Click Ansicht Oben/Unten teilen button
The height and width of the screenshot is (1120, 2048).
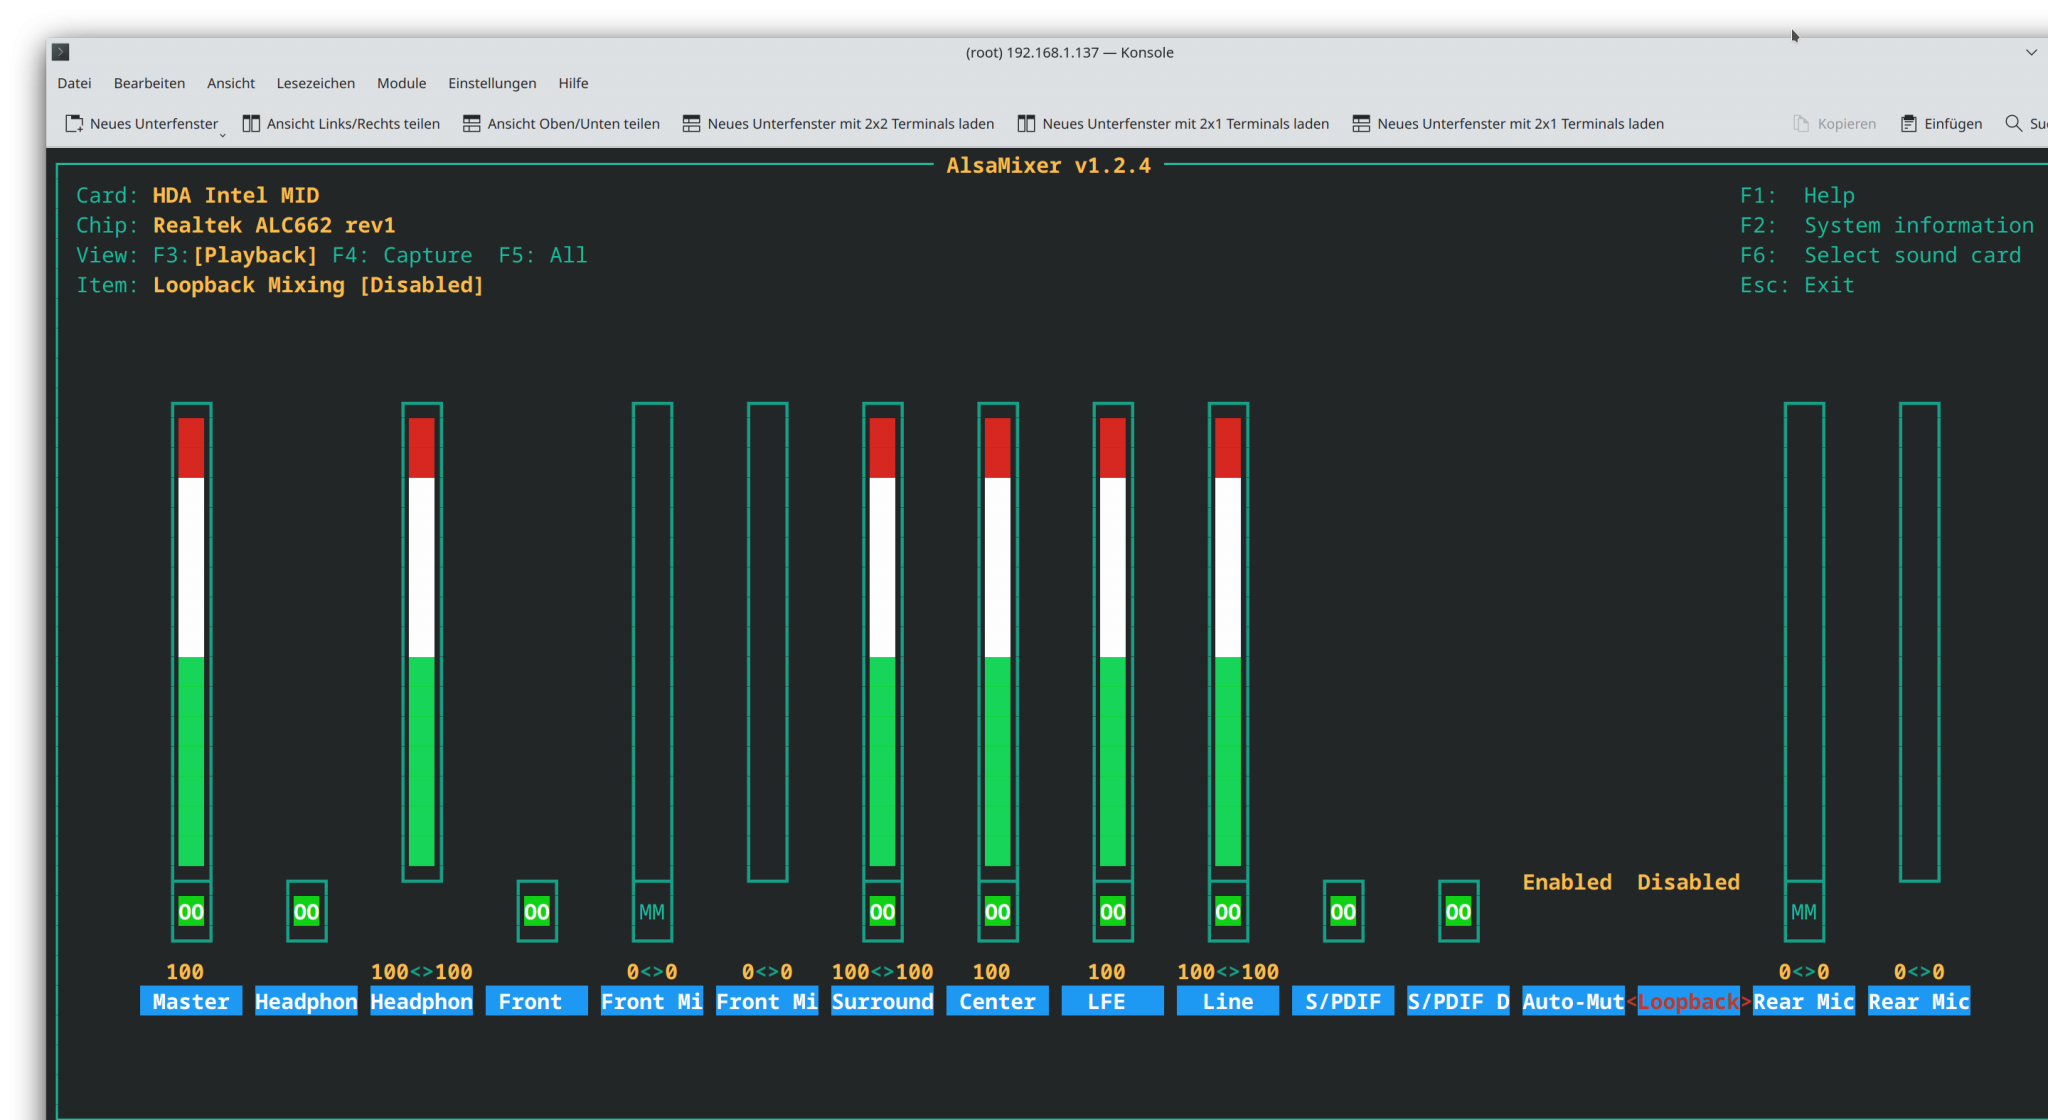tap(562, 124)
